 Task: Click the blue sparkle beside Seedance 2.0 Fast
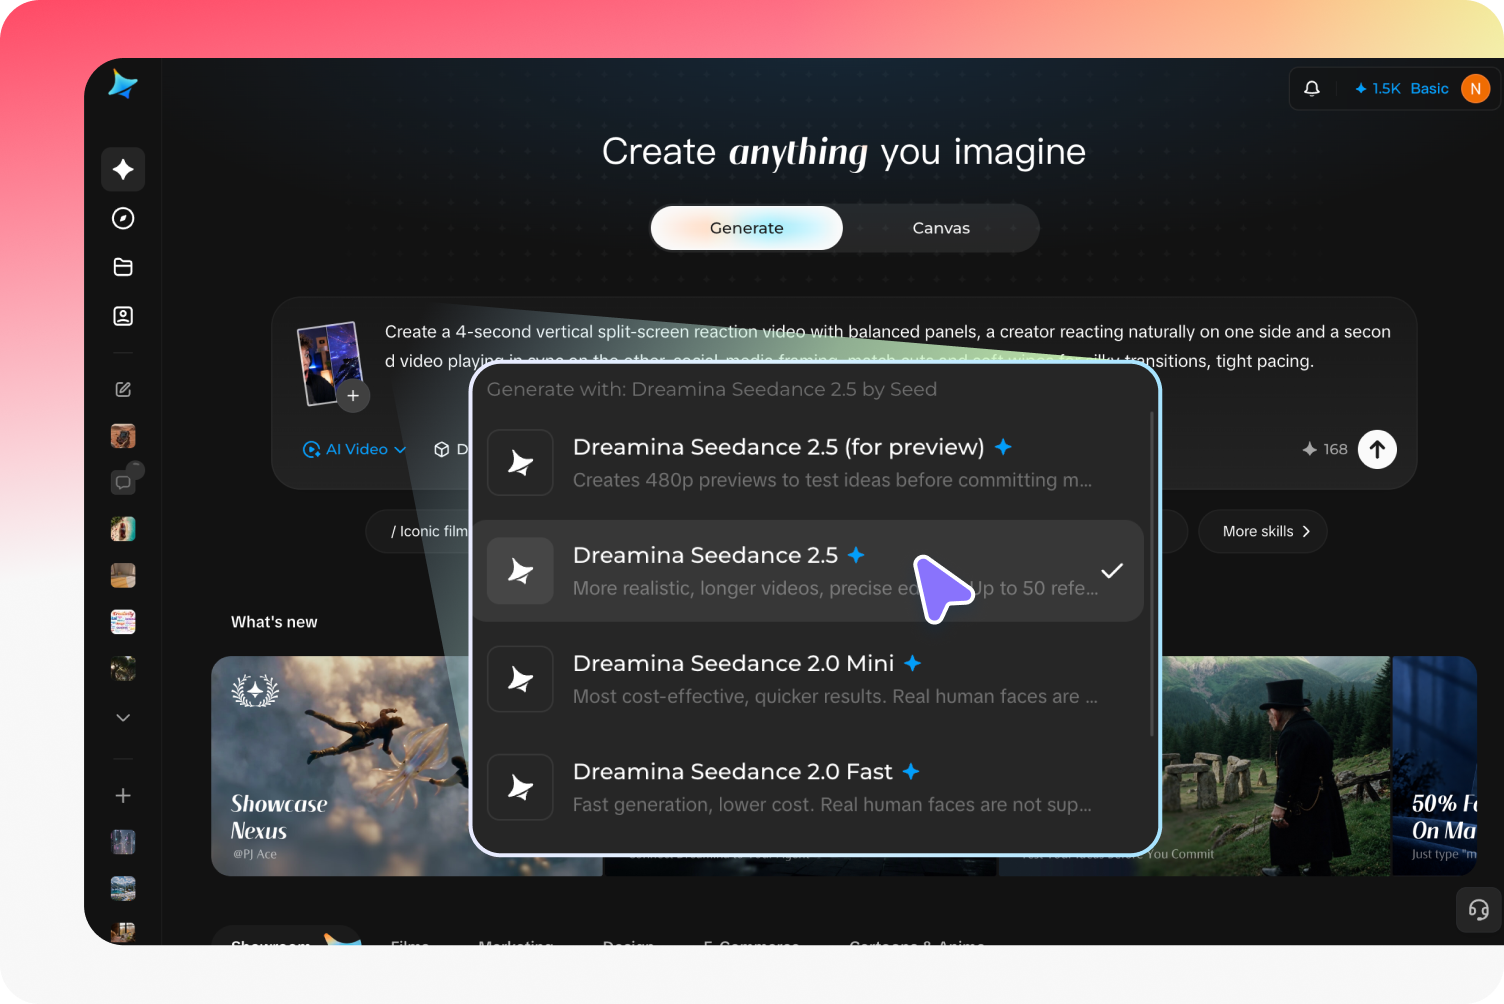(910, 771)
